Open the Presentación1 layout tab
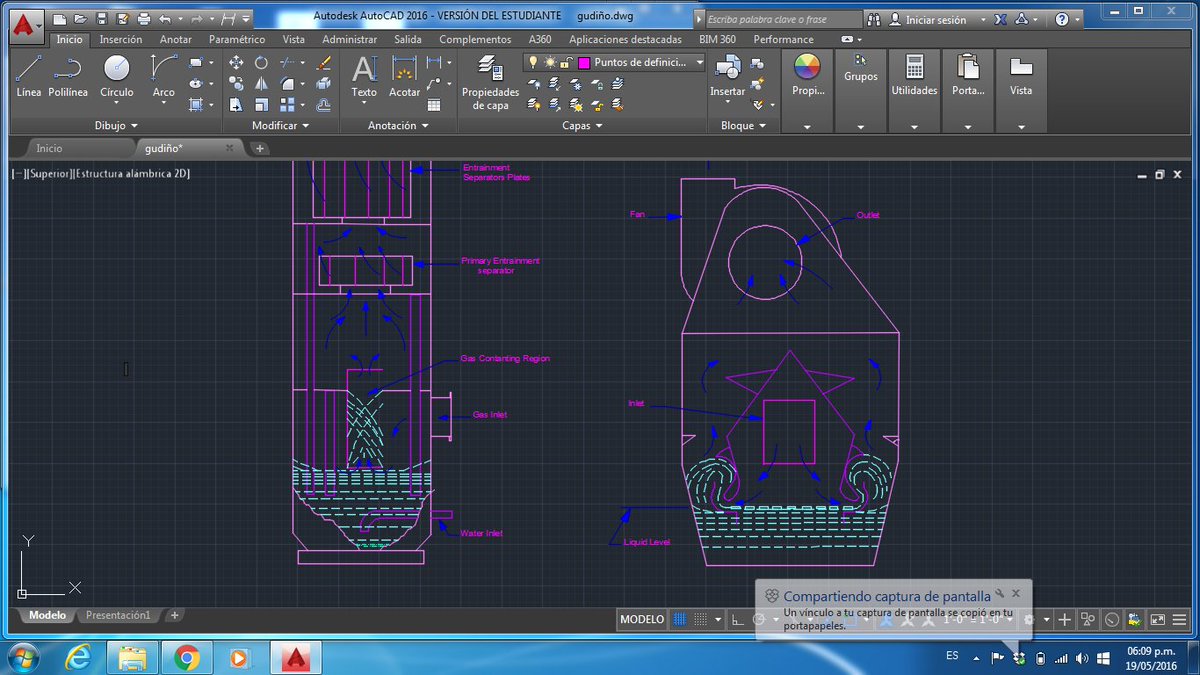 coord(117,615)
